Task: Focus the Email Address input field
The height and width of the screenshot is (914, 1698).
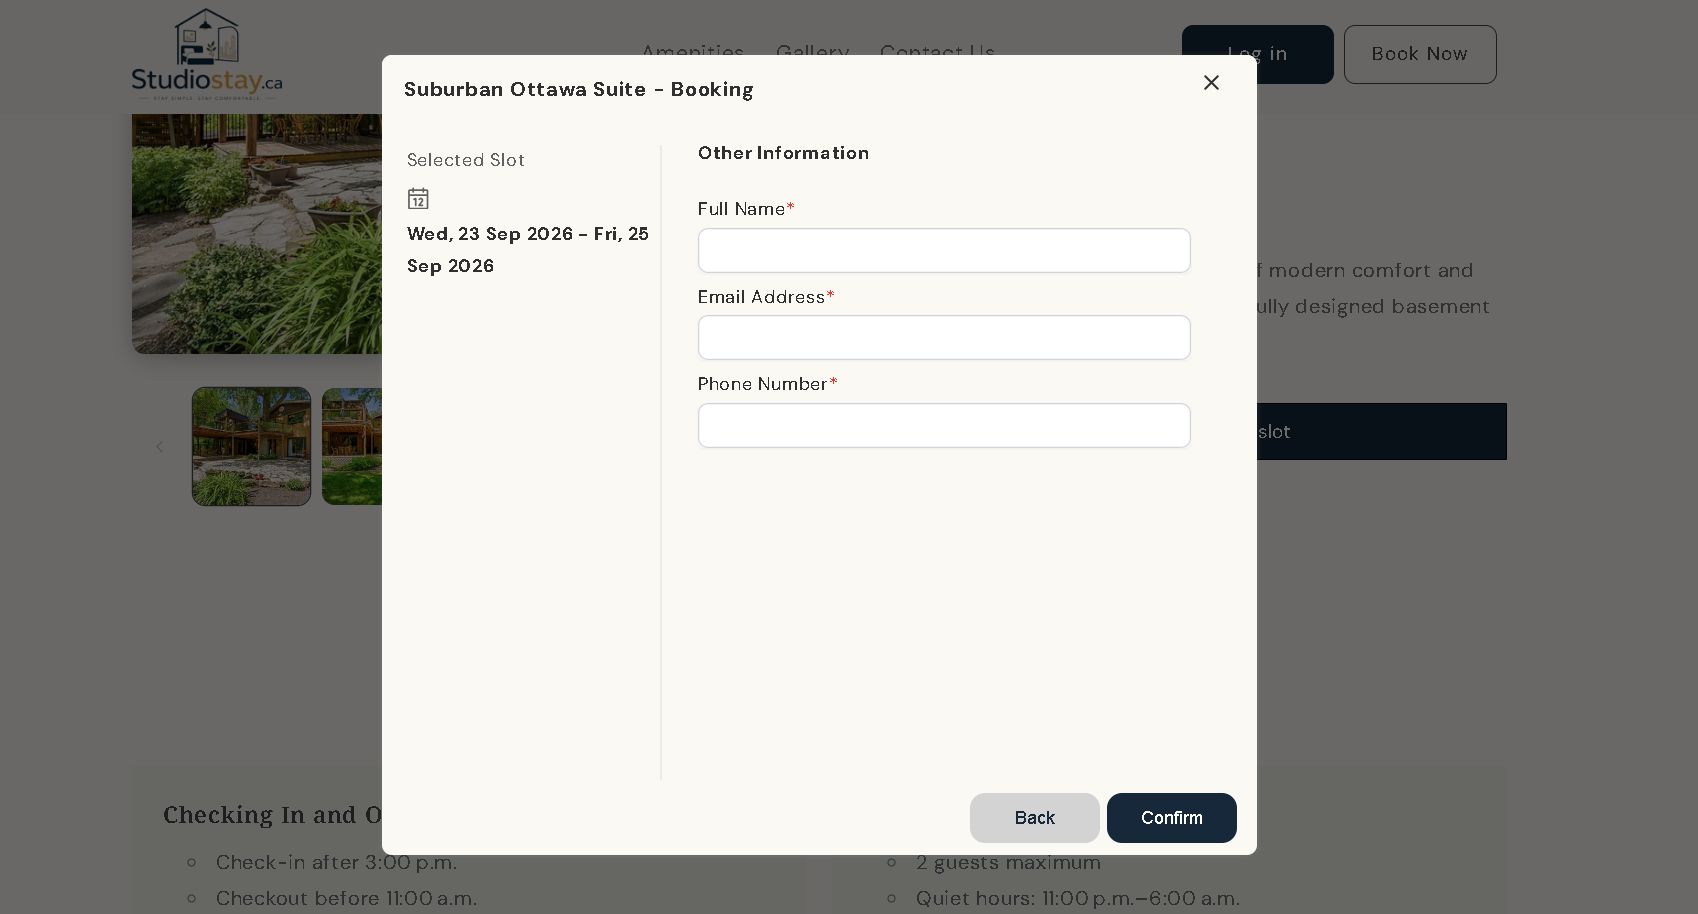Action: click(944, 338)
